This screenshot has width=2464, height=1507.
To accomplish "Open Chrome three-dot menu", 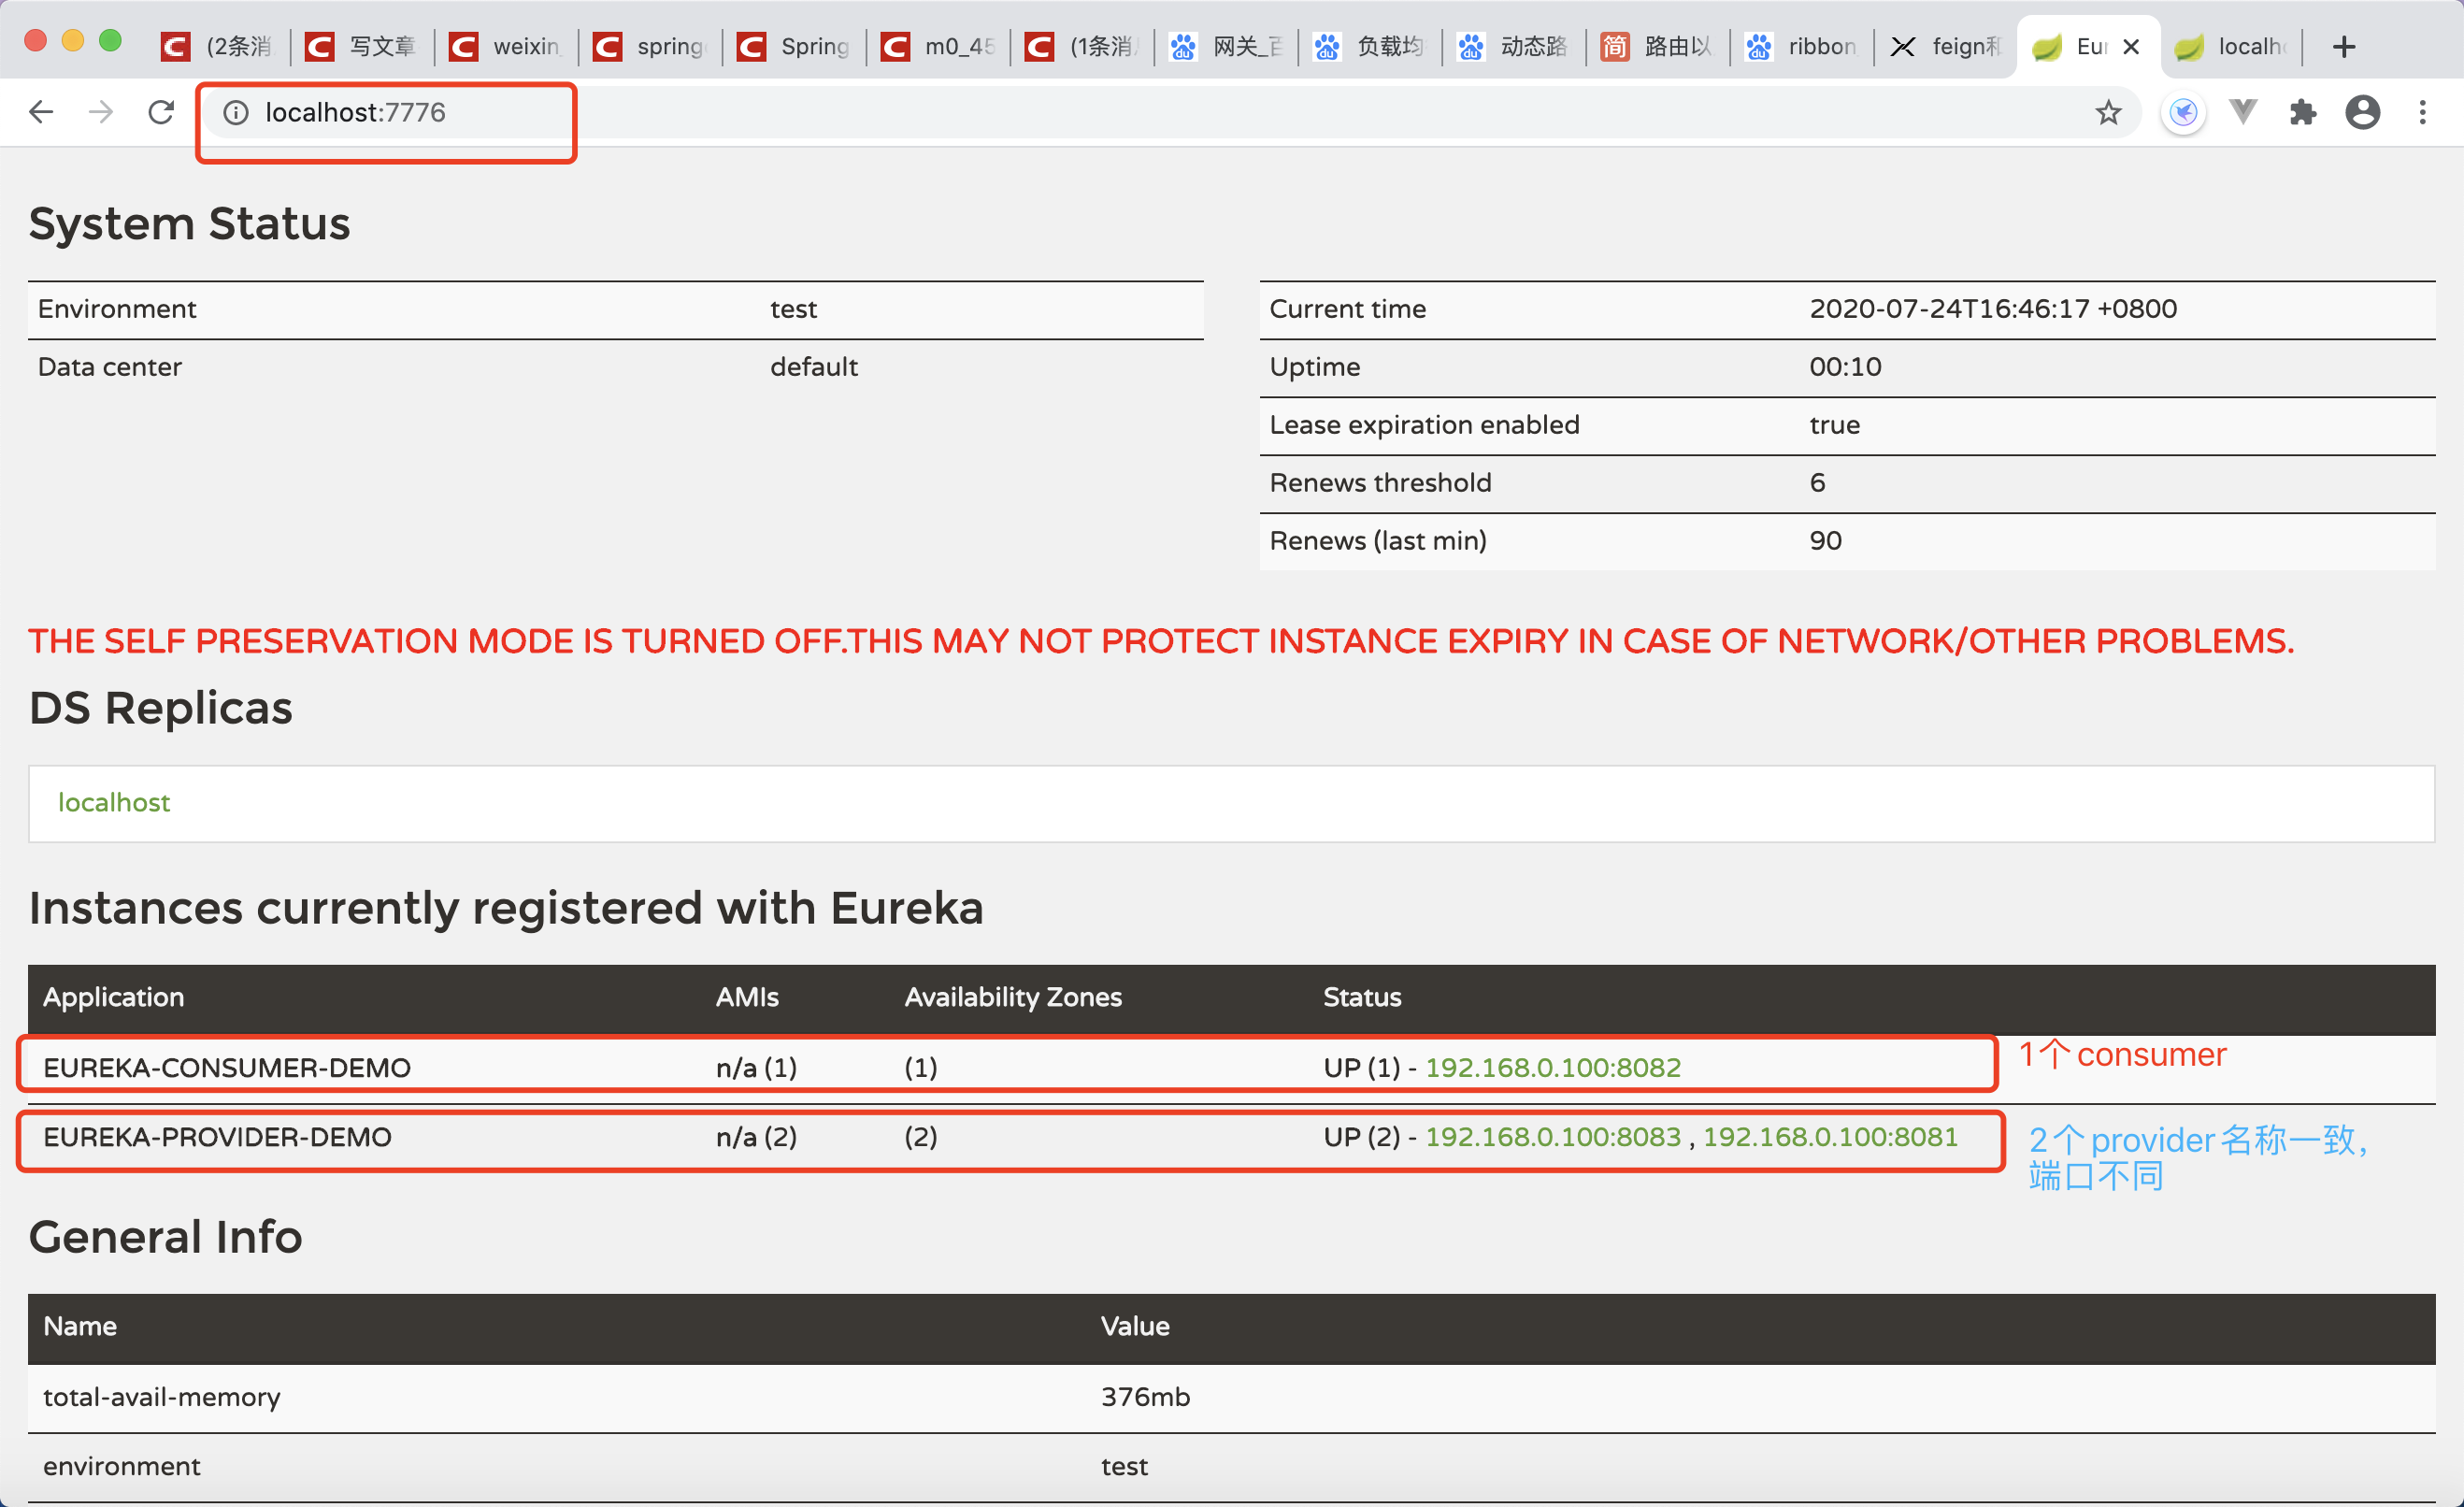I will (x=2422, y=112).
